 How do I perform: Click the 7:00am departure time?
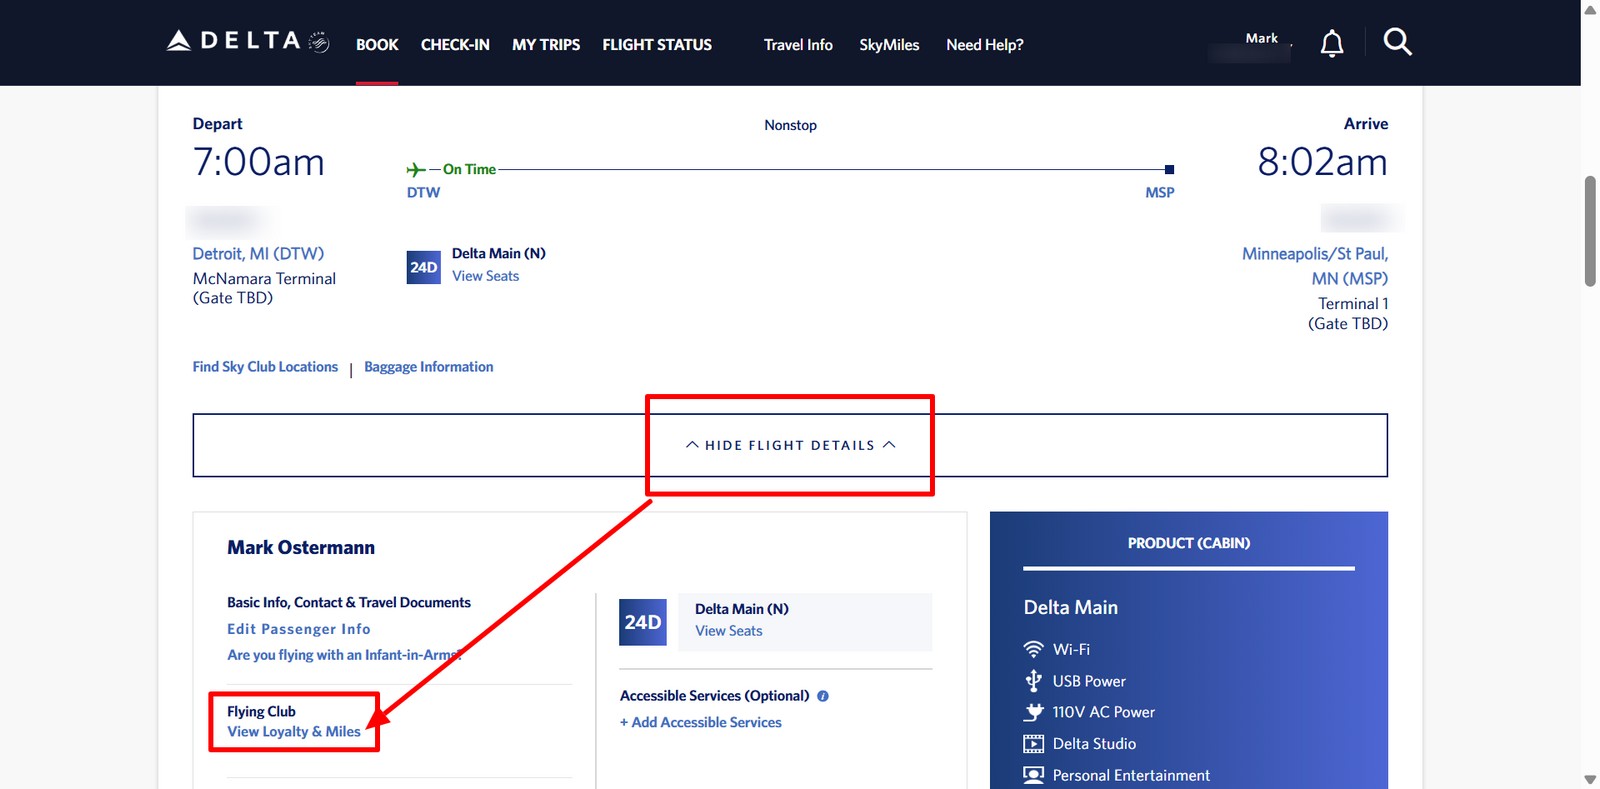(258, 162)
